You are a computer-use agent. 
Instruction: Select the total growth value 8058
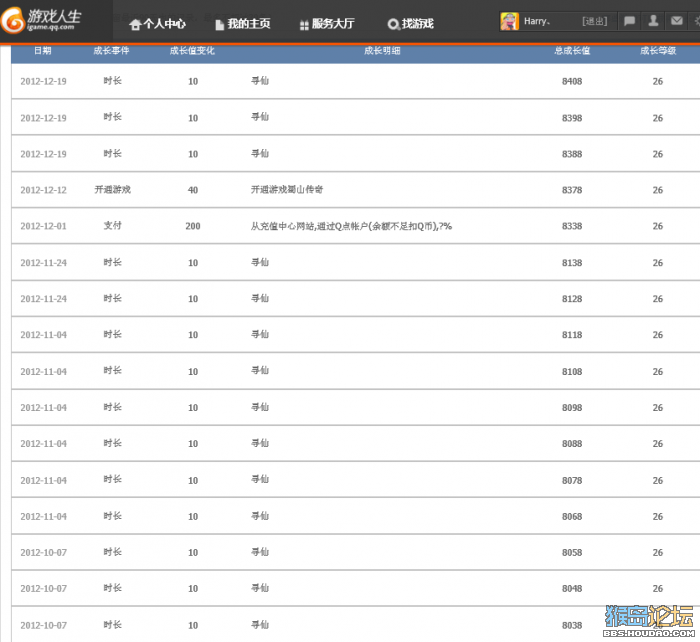[x=572, y=553]
